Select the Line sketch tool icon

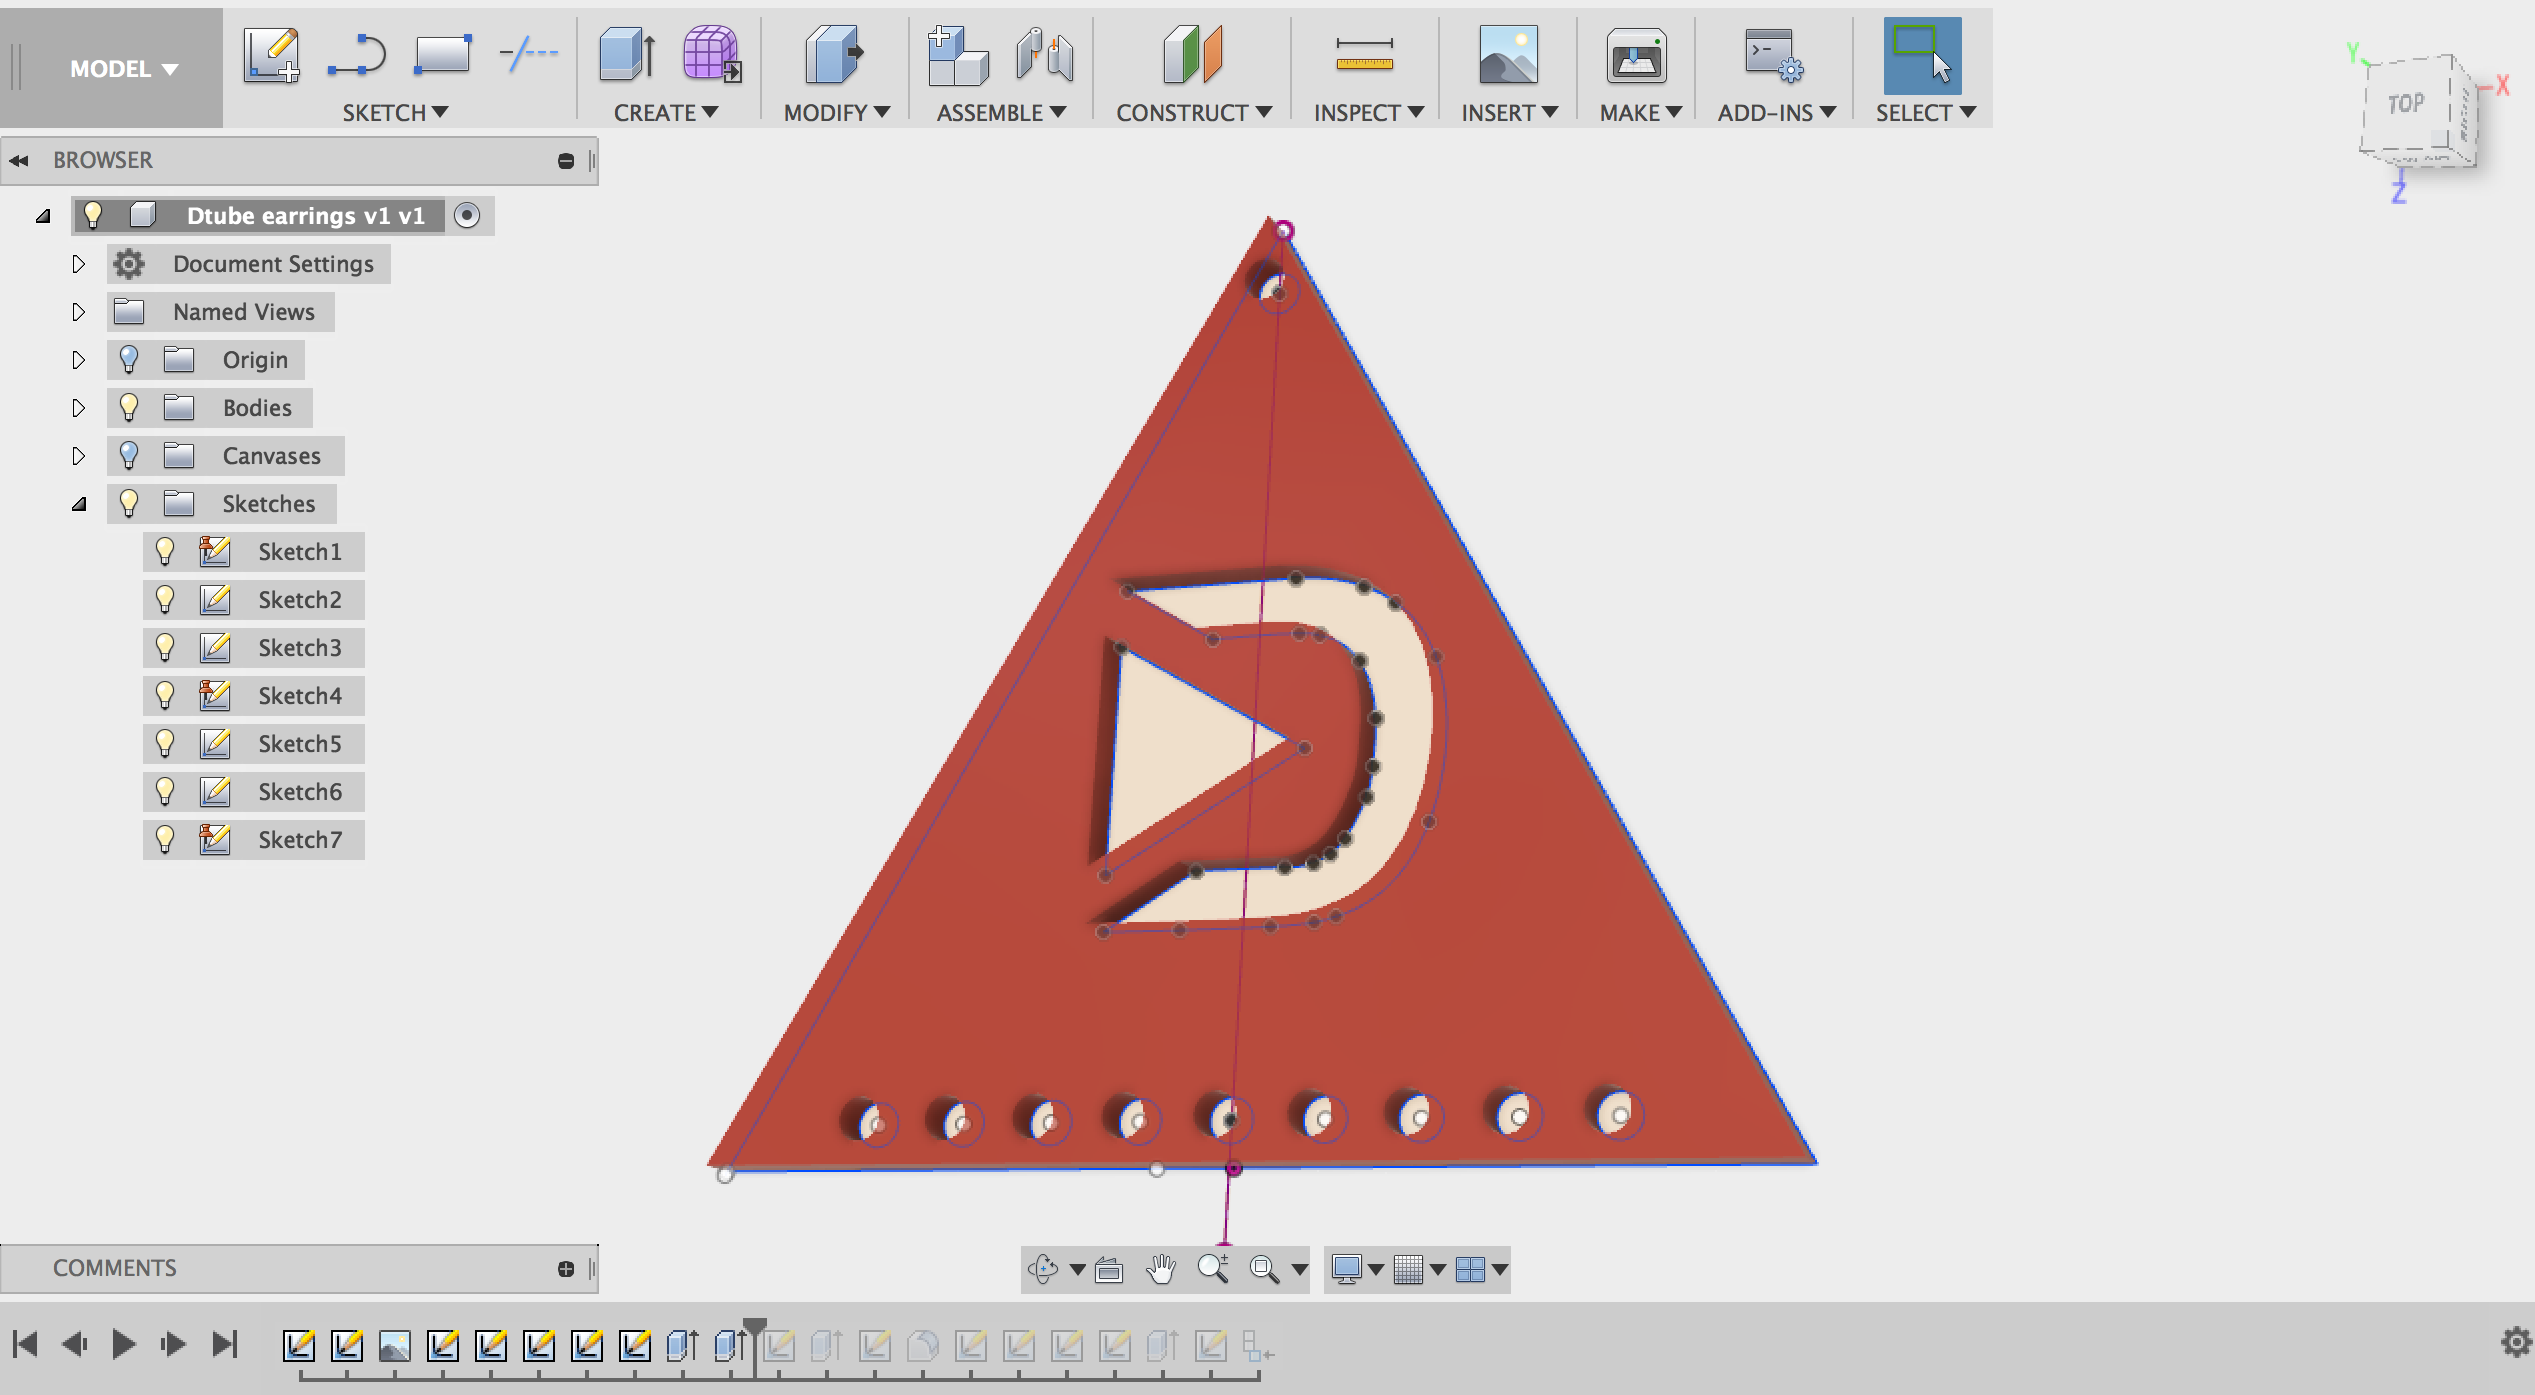coord(357,55)
